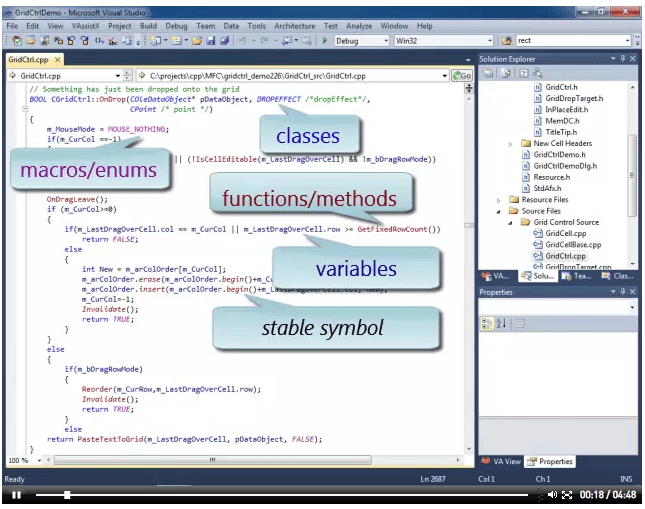Screen dimensions: 645x509
Task: Click the video progress slider handle
Action: coord(67,495)
